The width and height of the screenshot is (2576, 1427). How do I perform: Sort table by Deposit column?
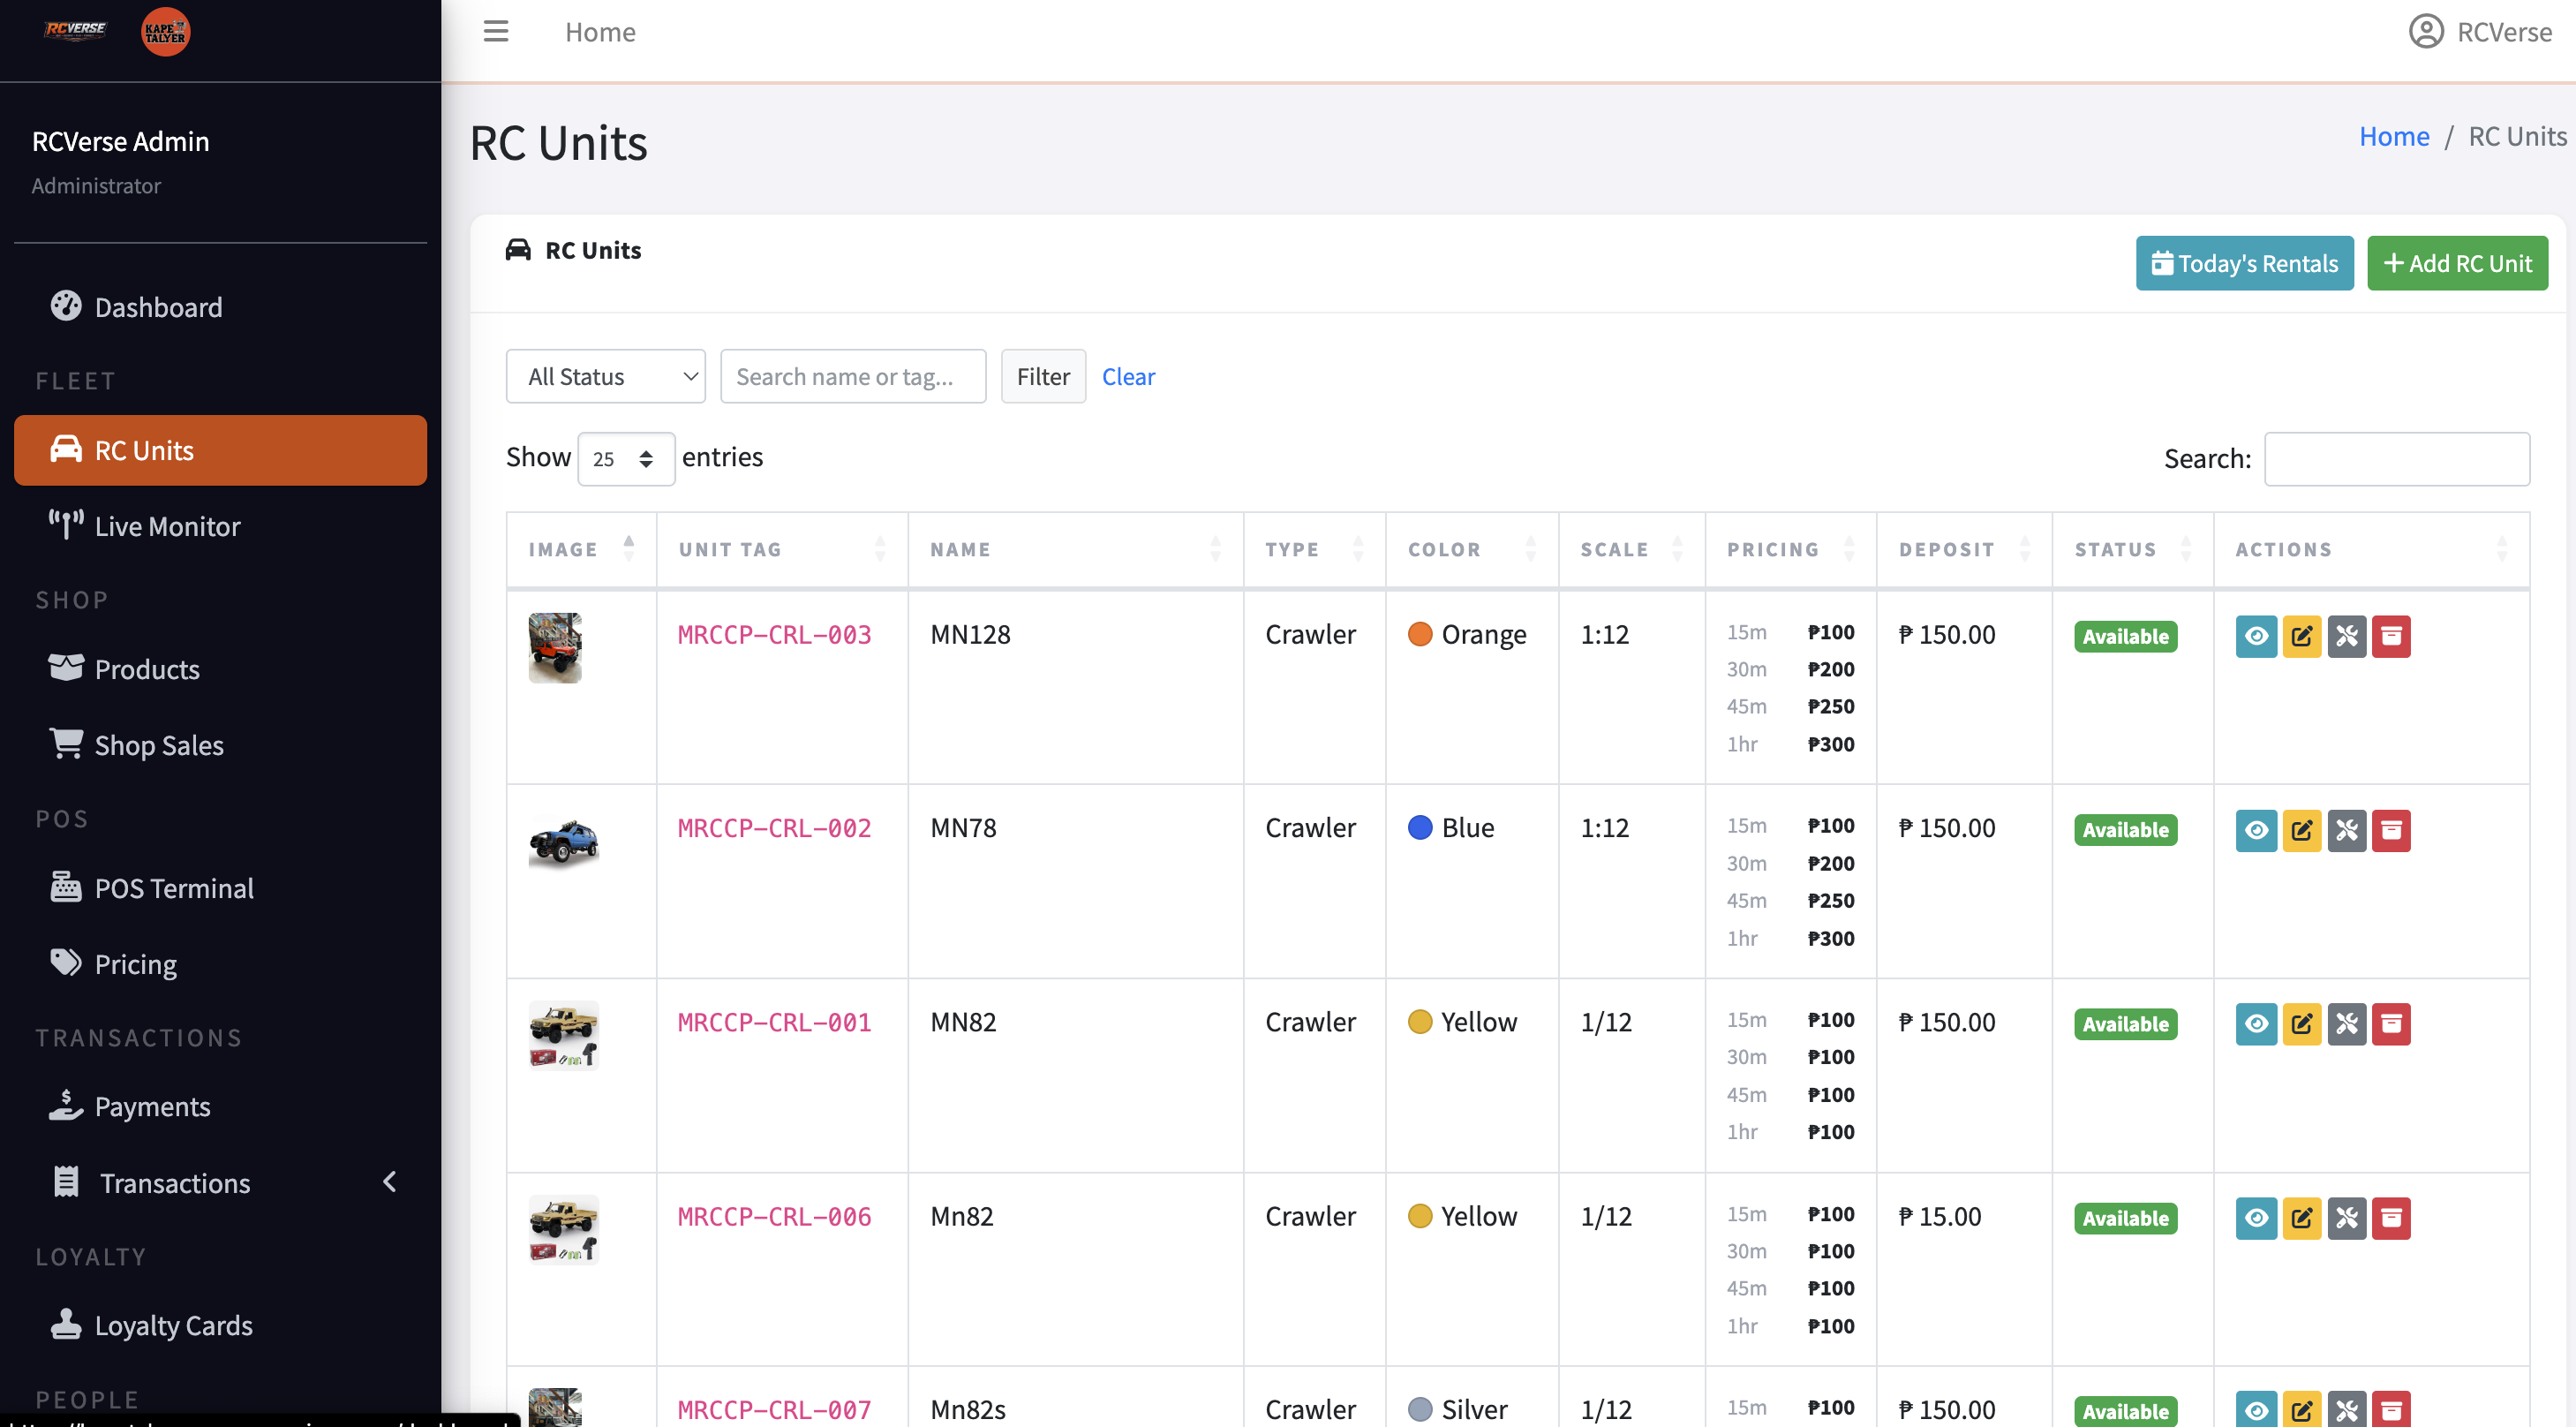pos(1964,549)
